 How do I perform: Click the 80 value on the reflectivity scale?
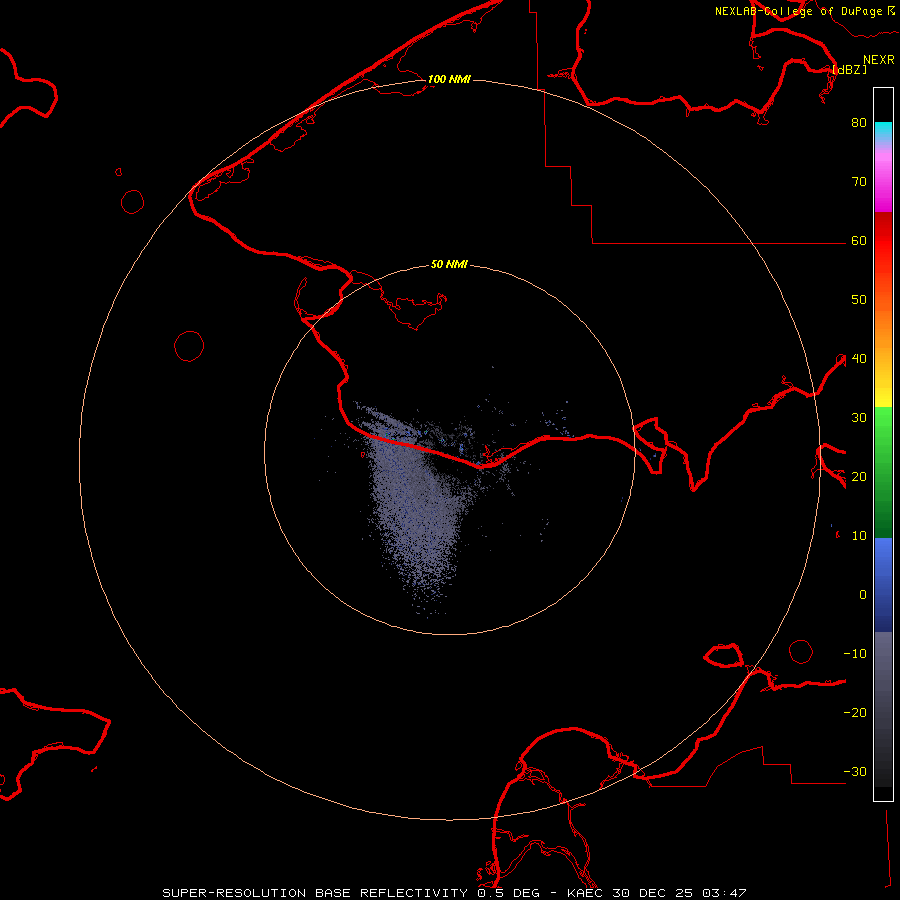(x=859, y=122)
